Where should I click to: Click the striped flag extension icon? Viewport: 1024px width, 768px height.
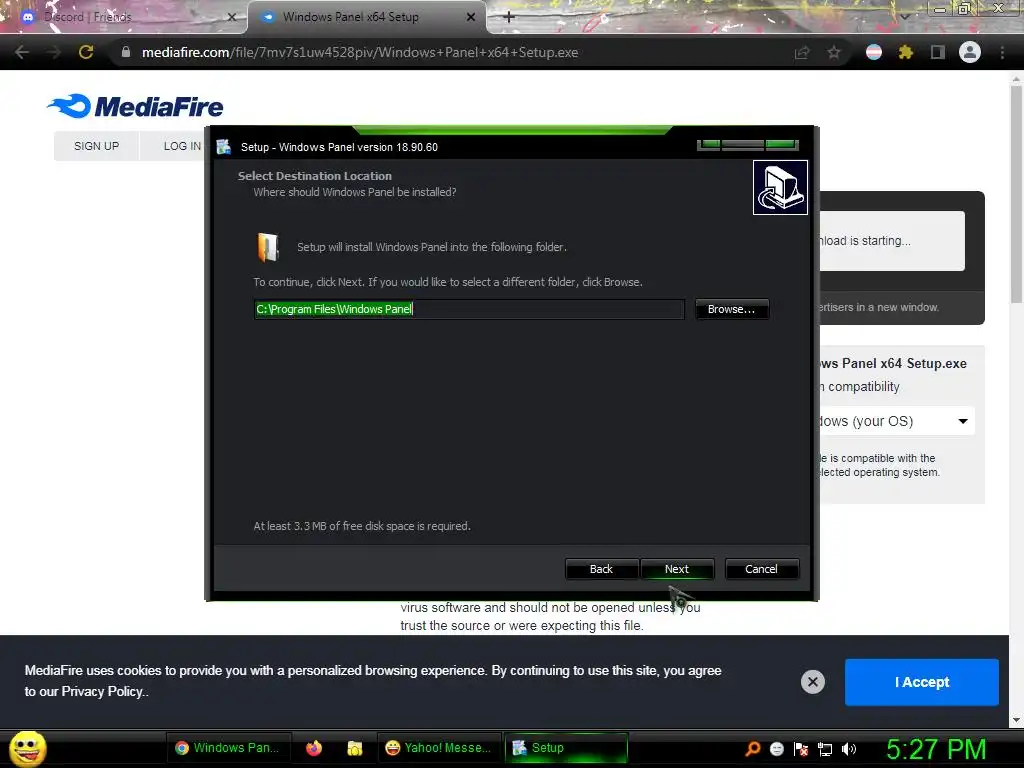click(874, 52)
